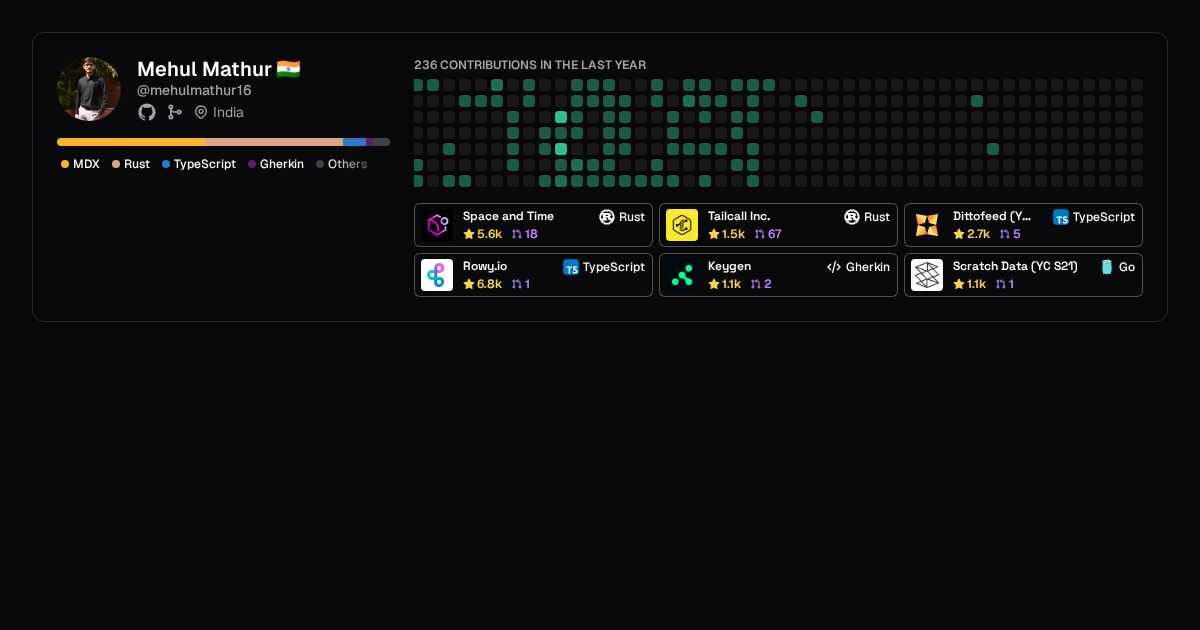Click the star icon on Space and Time card
The height and width of the screenshot is (630, 1200).
tap(468, 234)
